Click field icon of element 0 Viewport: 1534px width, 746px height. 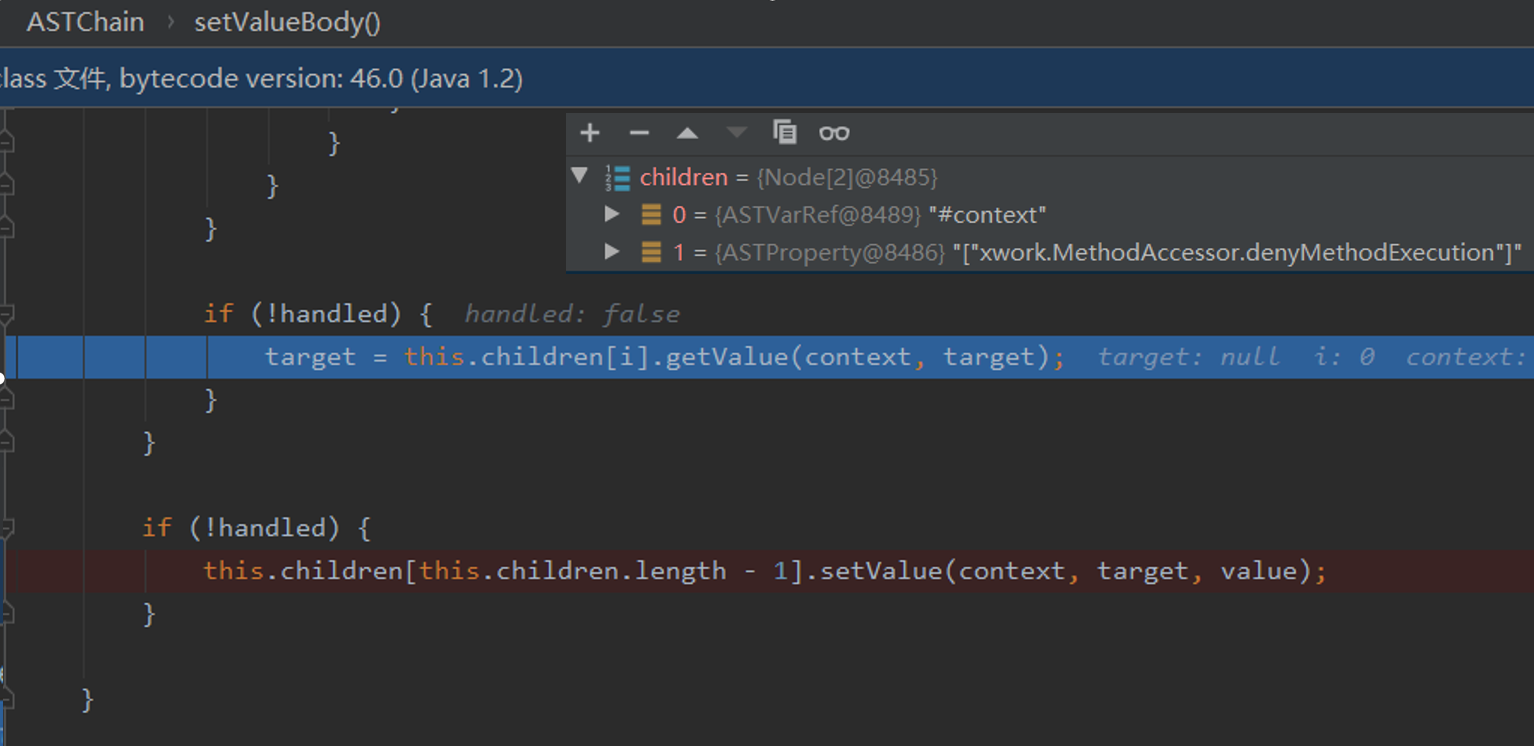coord(651,214)
